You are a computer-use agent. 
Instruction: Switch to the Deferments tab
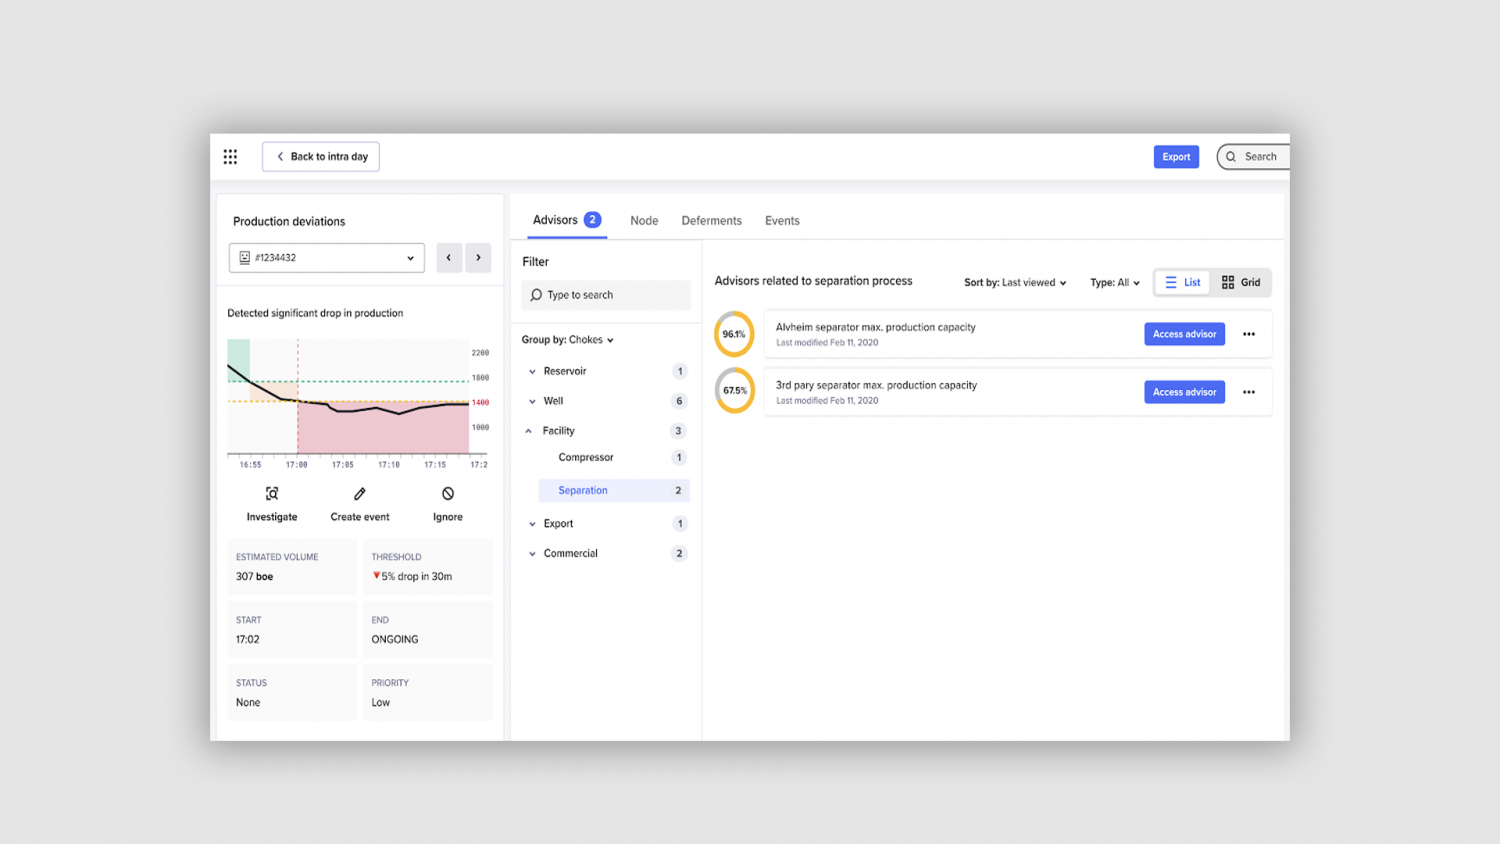click(x=711, y=221)
